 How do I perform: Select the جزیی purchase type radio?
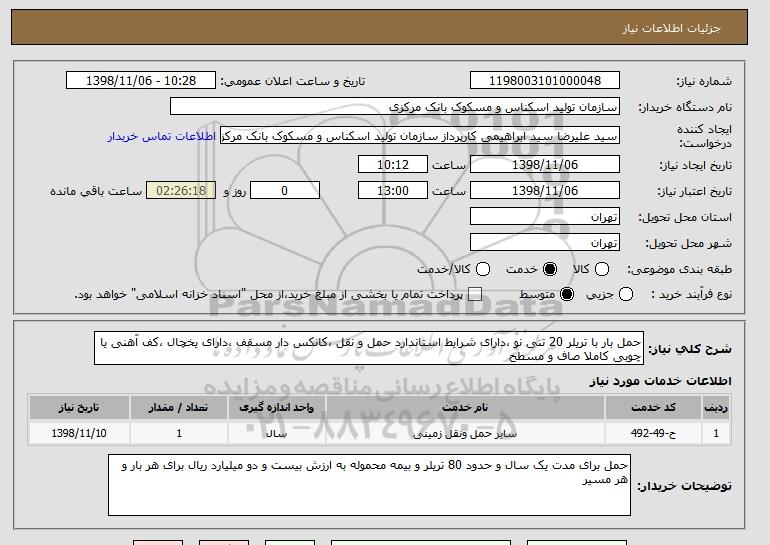point(626,294)
